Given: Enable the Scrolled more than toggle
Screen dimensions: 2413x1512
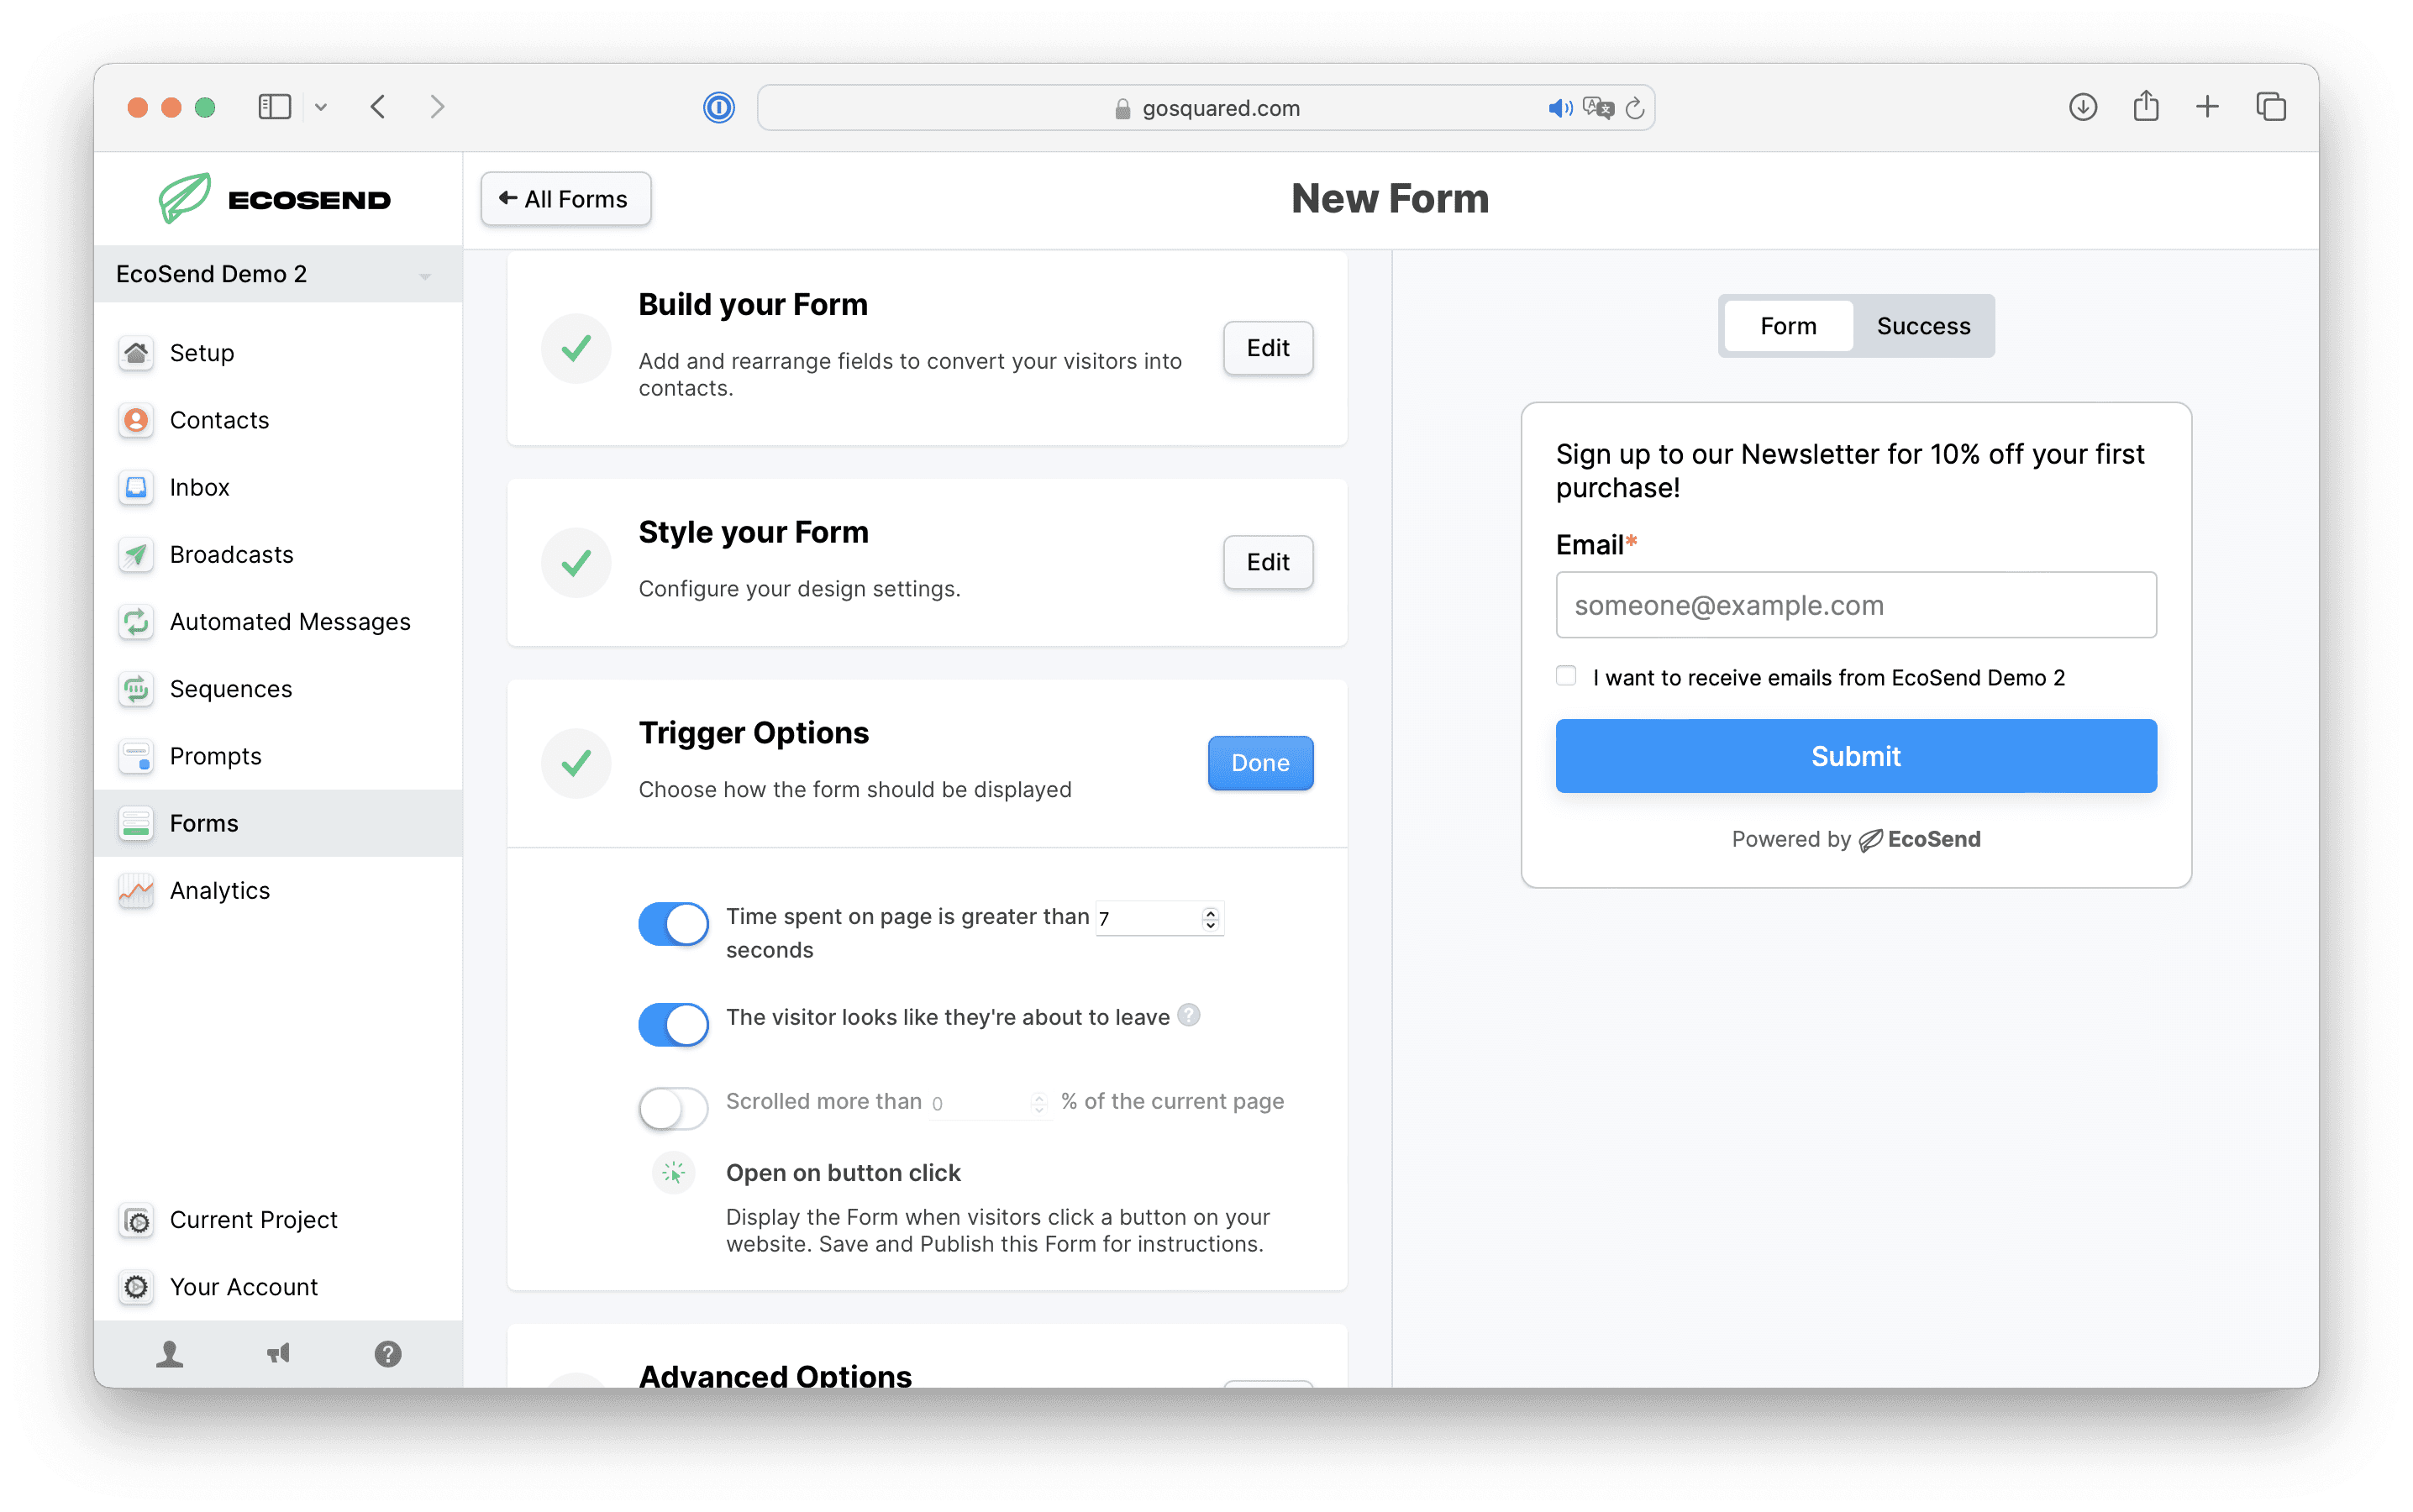Looking at the screenshot, I should 673,1108.
